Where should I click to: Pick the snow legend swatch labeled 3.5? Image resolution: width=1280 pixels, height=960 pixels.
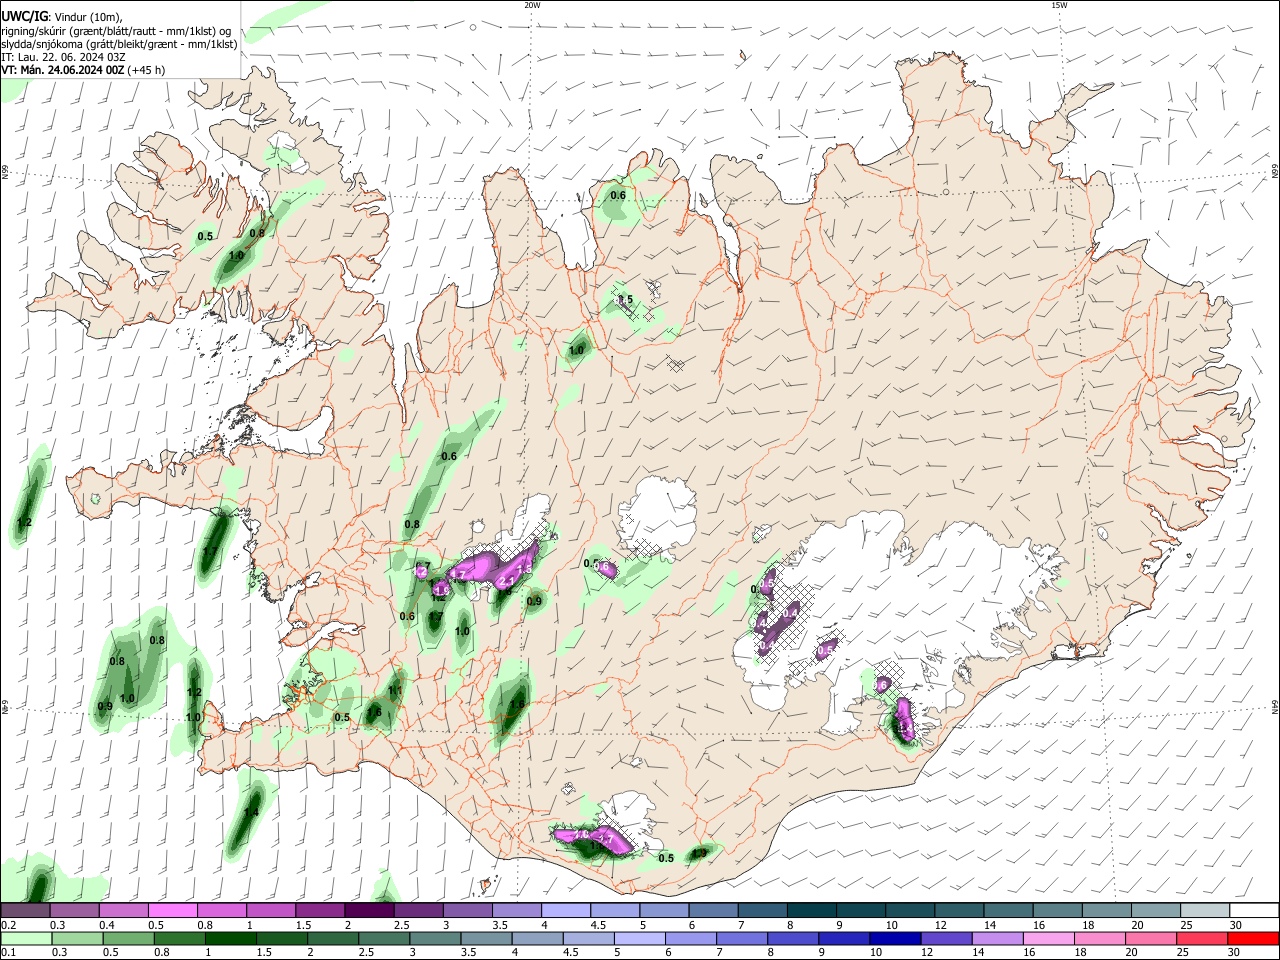(517, 911)
